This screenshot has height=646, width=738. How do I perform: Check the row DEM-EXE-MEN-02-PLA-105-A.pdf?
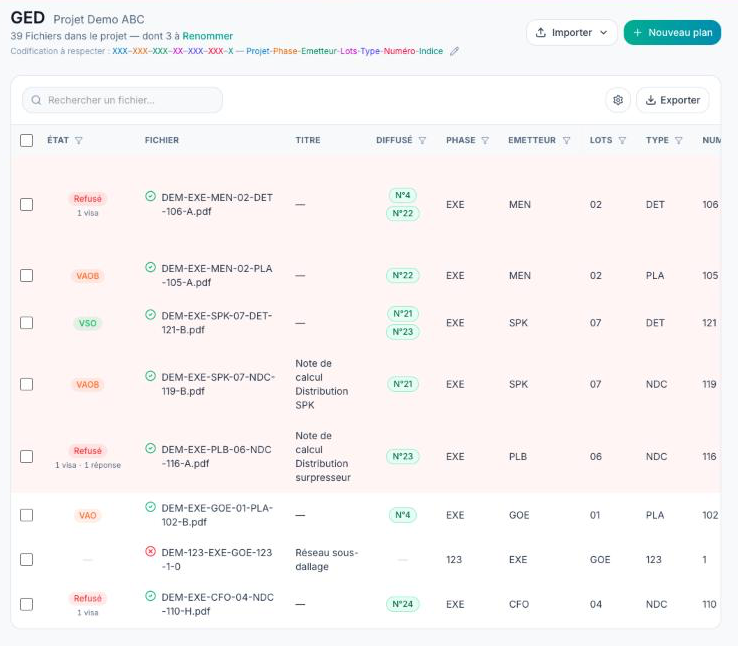click(26, 275)
